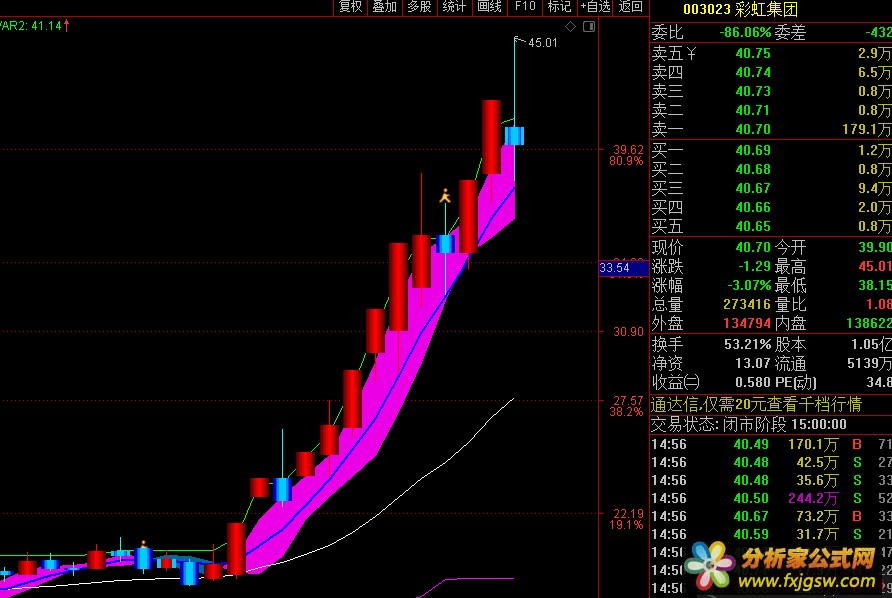Screen dimensions: 892x598
Task: Open the 叠加 overlay option
Action: 385,7
